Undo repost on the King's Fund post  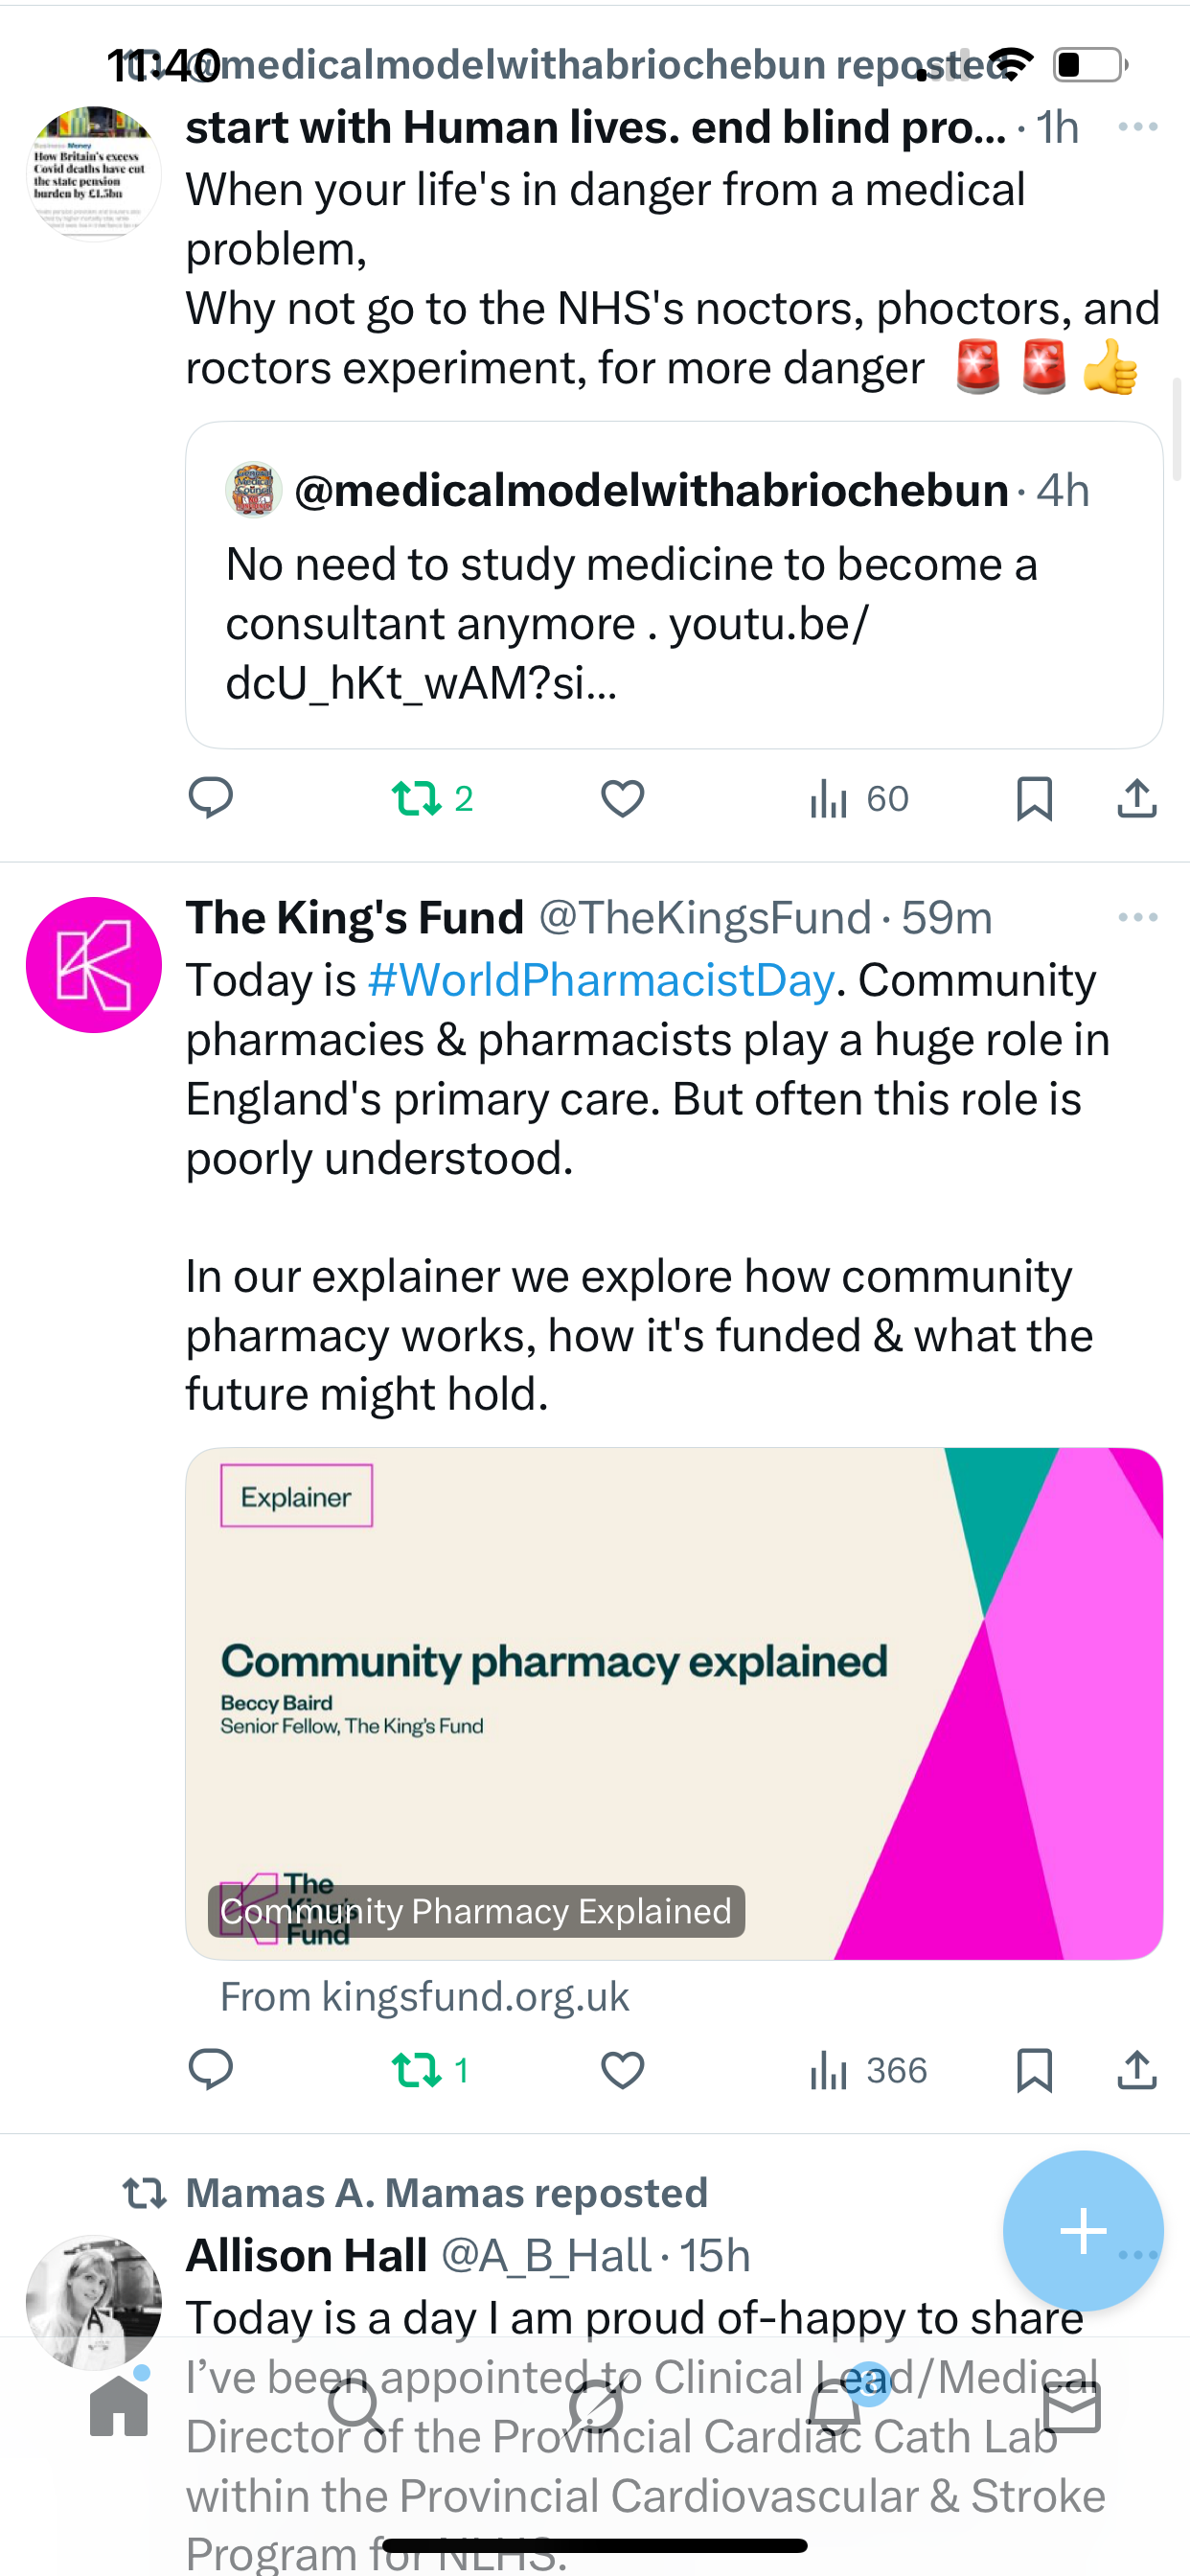pyautogui.click(x=430, y=2069)
